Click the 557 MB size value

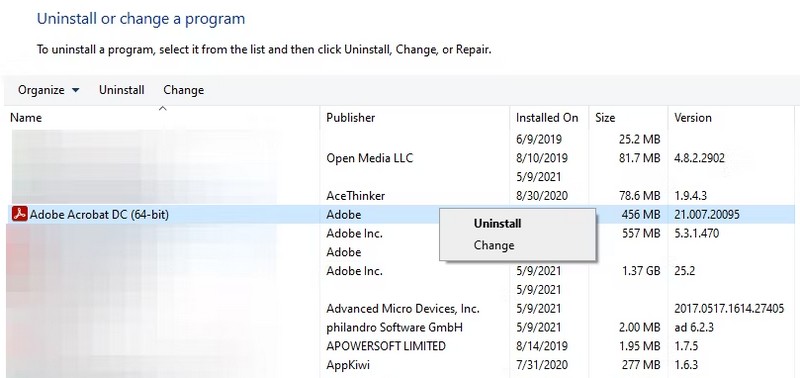coord(641,234)
